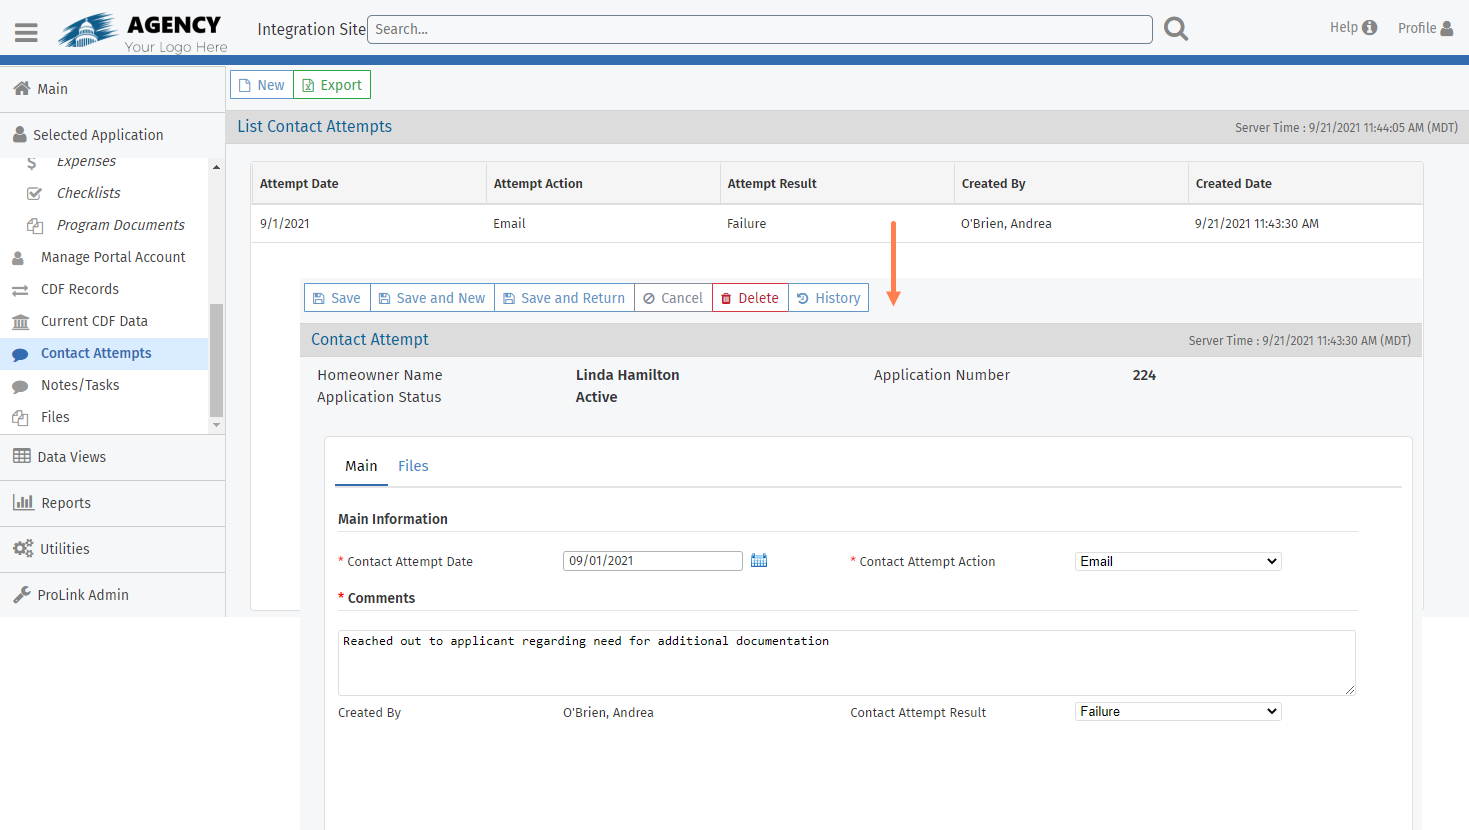
Task: Click Save and Return button
Action: (x=564, y=298)
